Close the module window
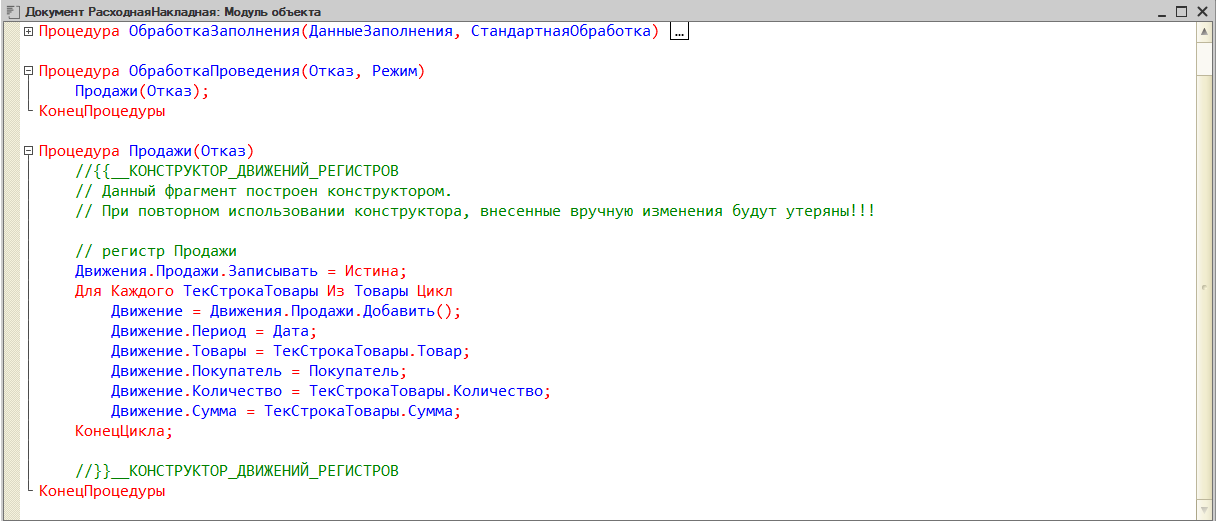The width and height of the screenshot is (1216, 521). click(x=1203, y=11)
